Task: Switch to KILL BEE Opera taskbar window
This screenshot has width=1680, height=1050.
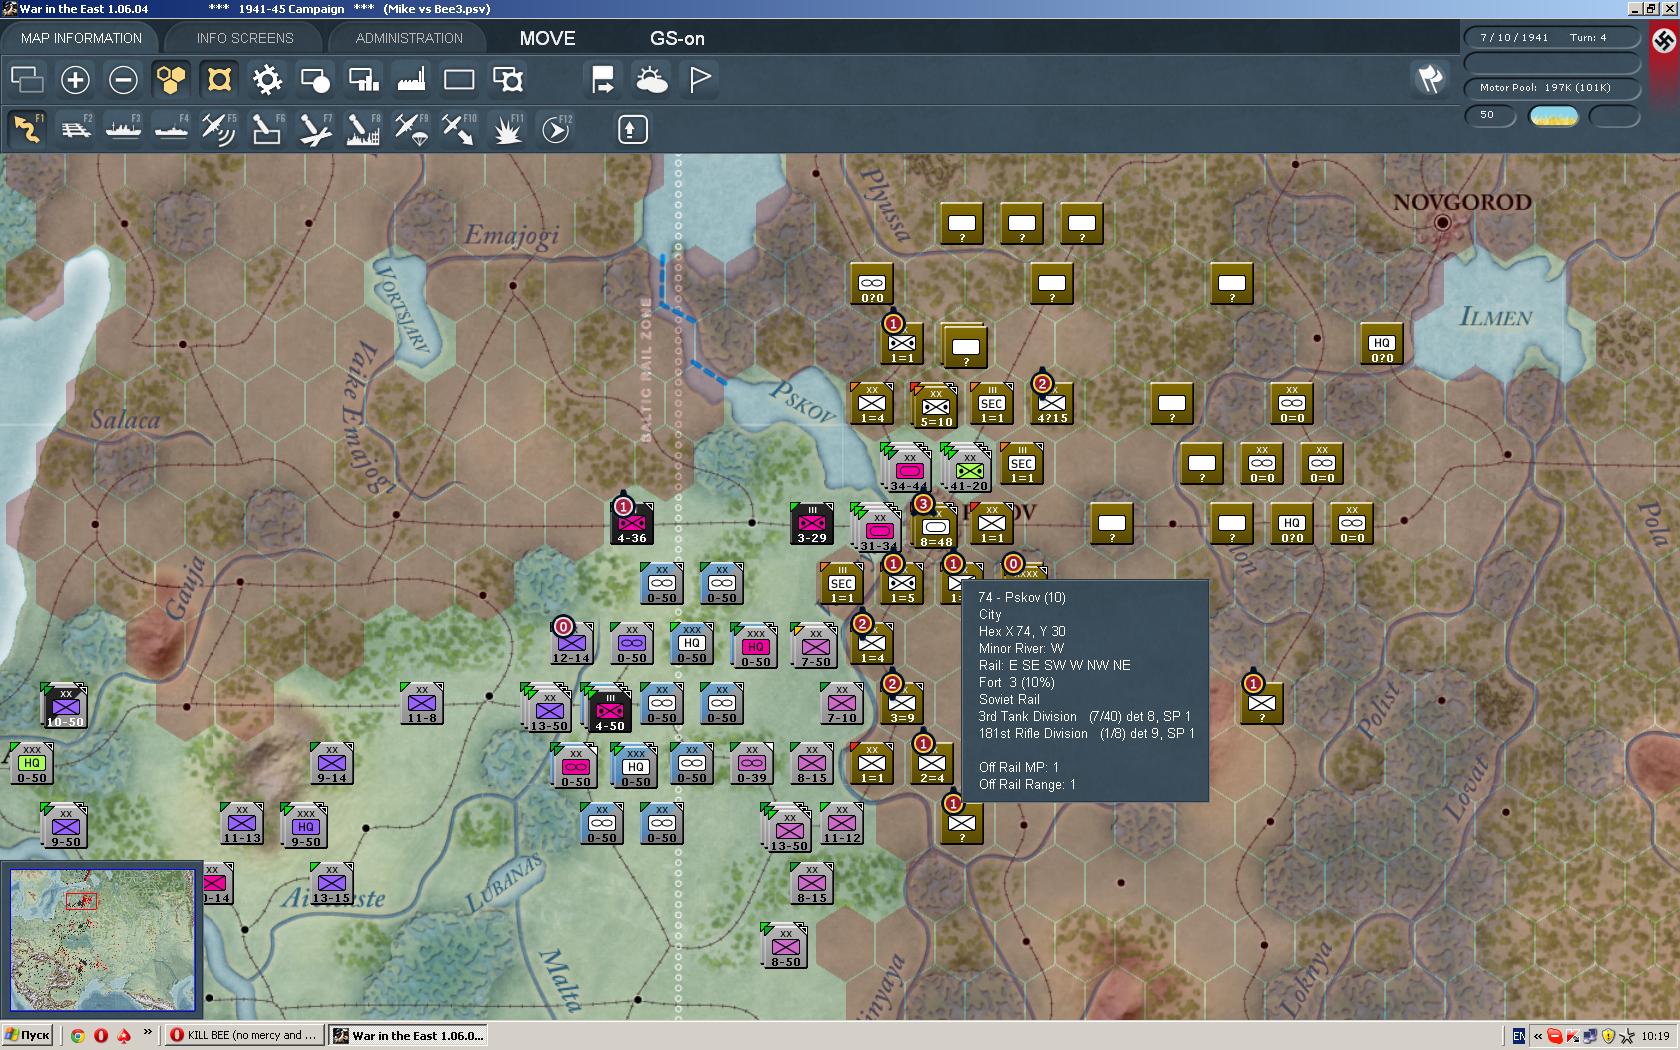Action: click(x=245, y=1035)
